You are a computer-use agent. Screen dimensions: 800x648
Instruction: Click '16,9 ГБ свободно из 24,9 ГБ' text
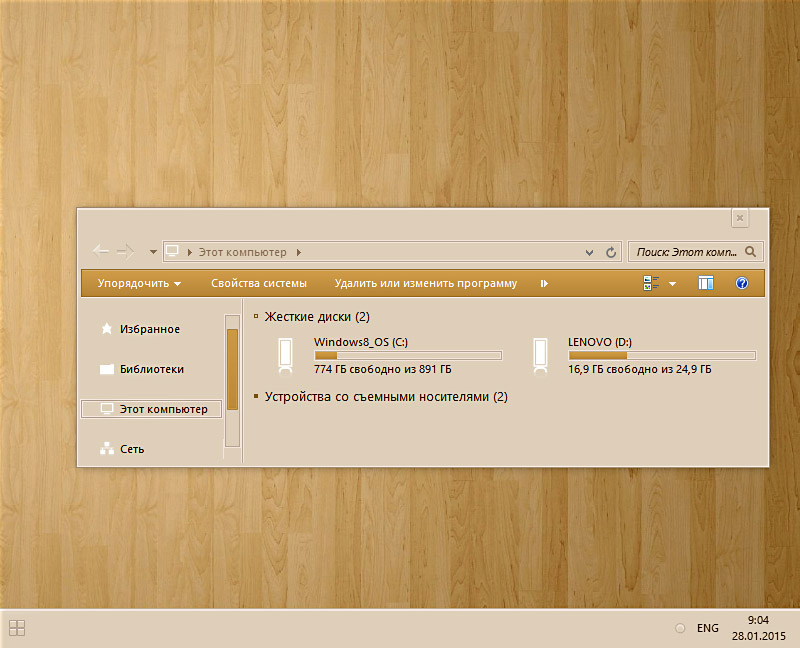coord(640,369)
